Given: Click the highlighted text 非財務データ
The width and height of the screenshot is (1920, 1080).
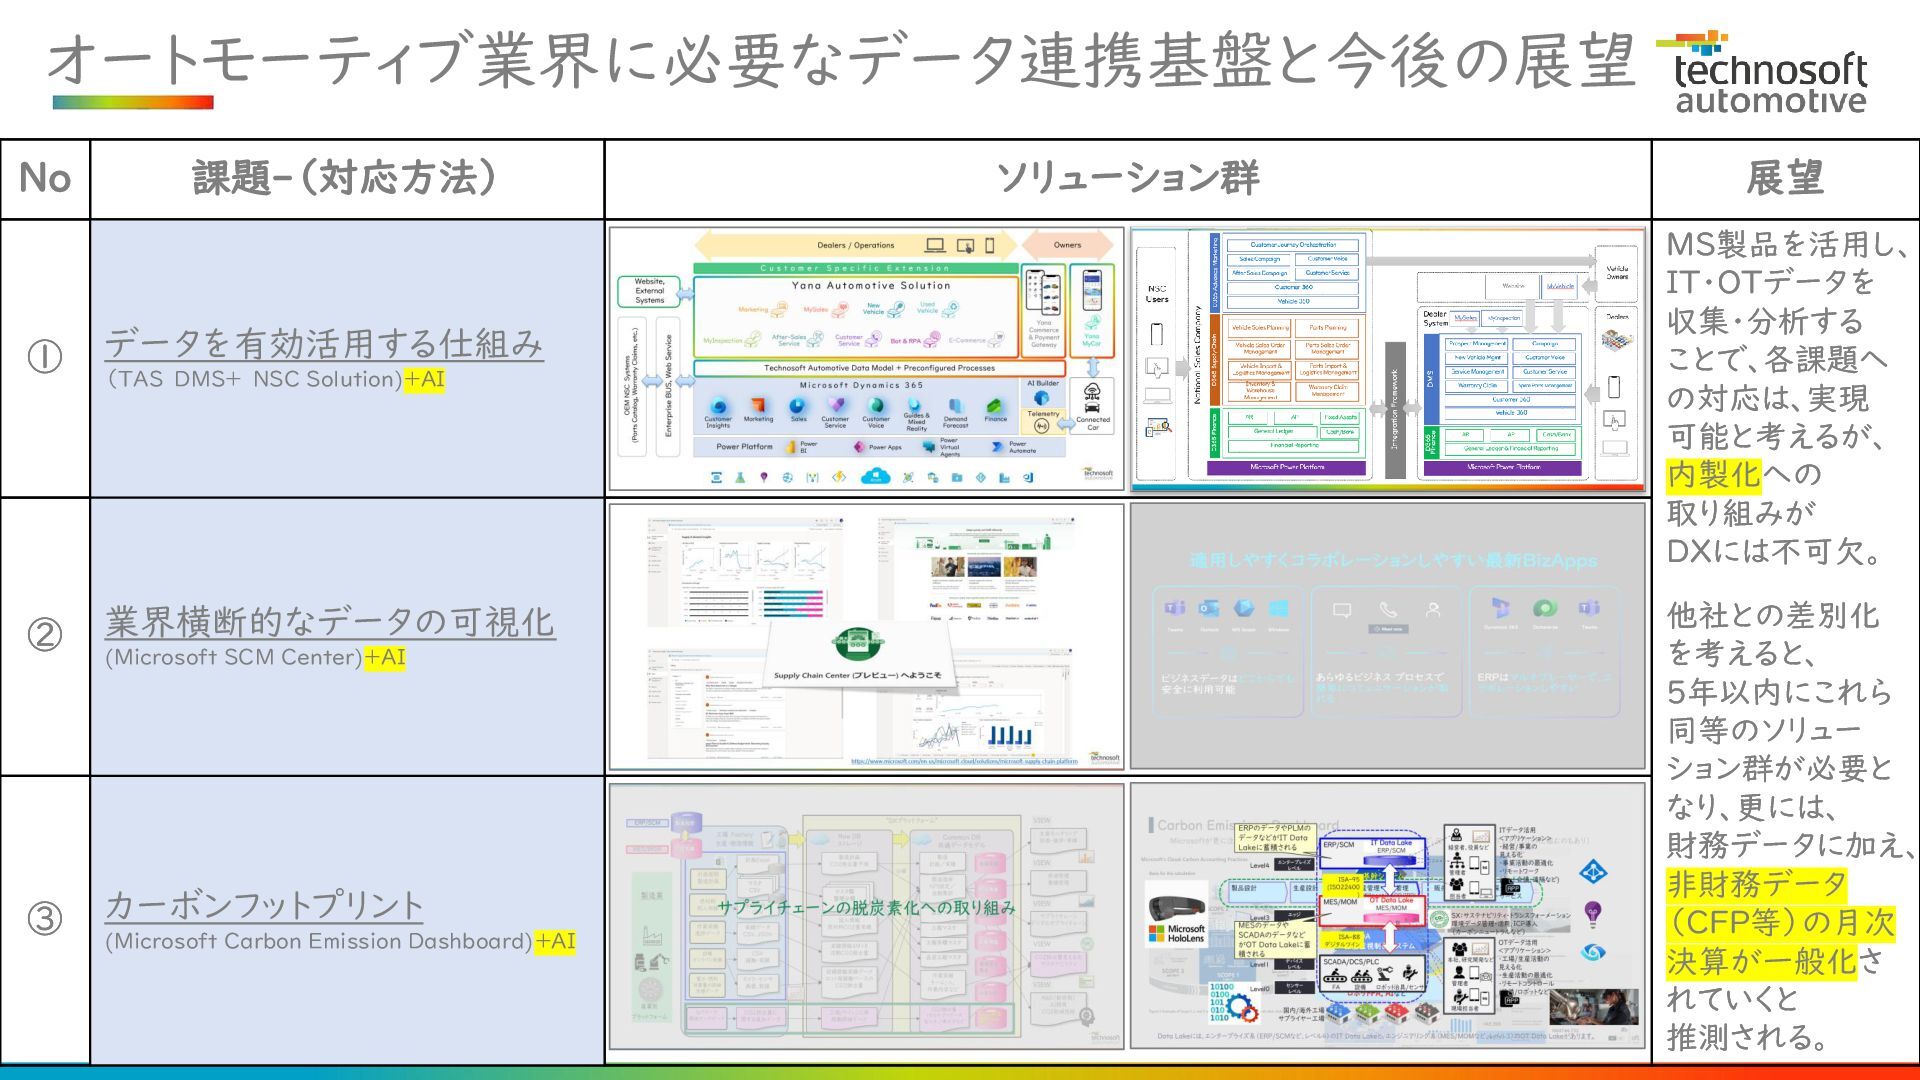Looking at the screenshot, I should click(x=1756, y=884).
